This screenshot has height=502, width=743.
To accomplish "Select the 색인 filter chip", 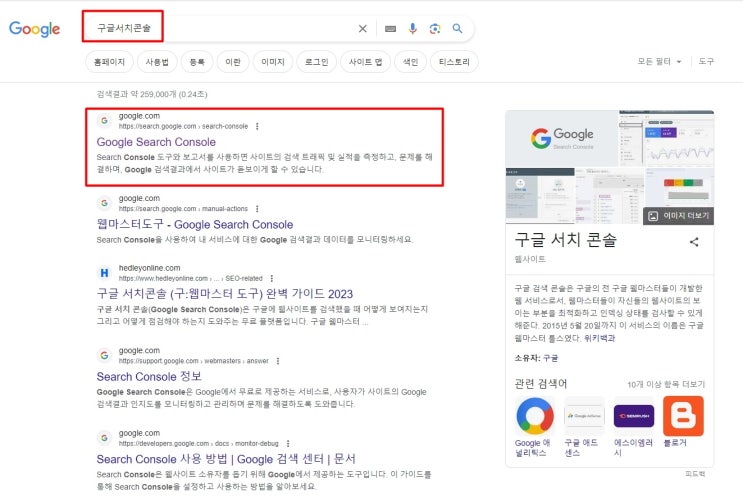I will coord(410,62).
